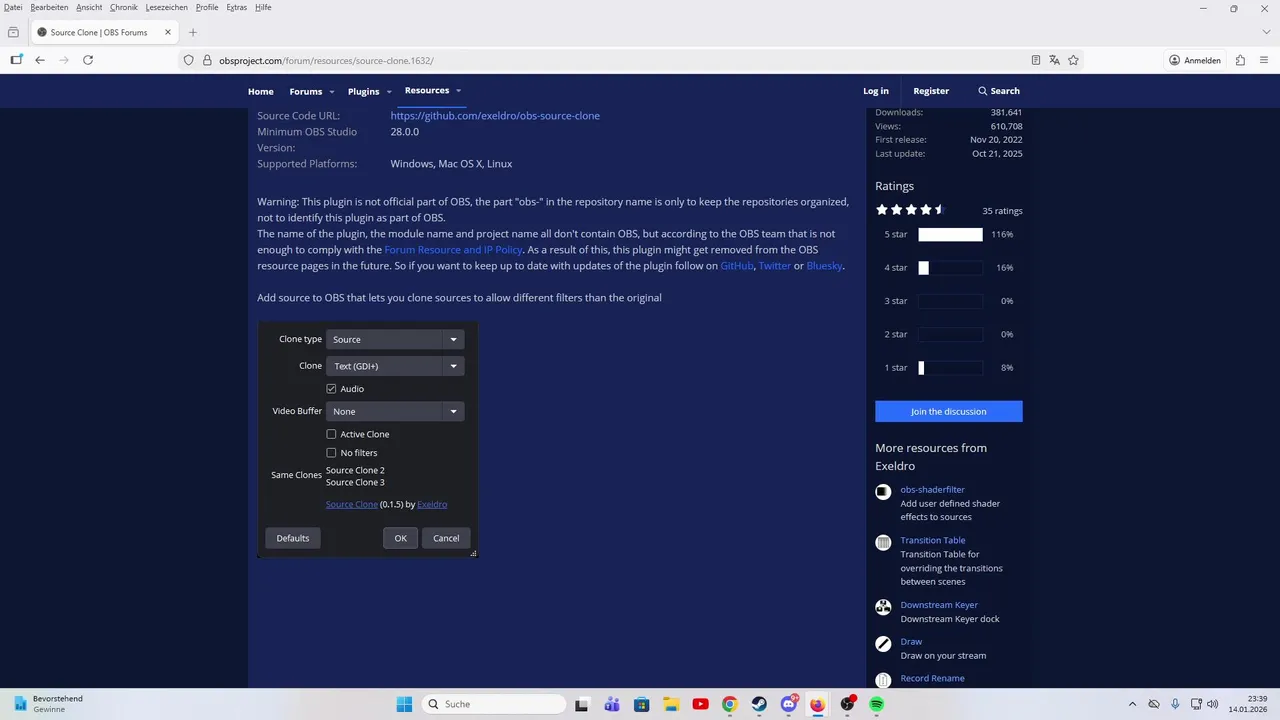The width and height of the screenshot is (1280, 720).
Task: Open the Chrome icon in the taskbar
Action: [730, 704]
